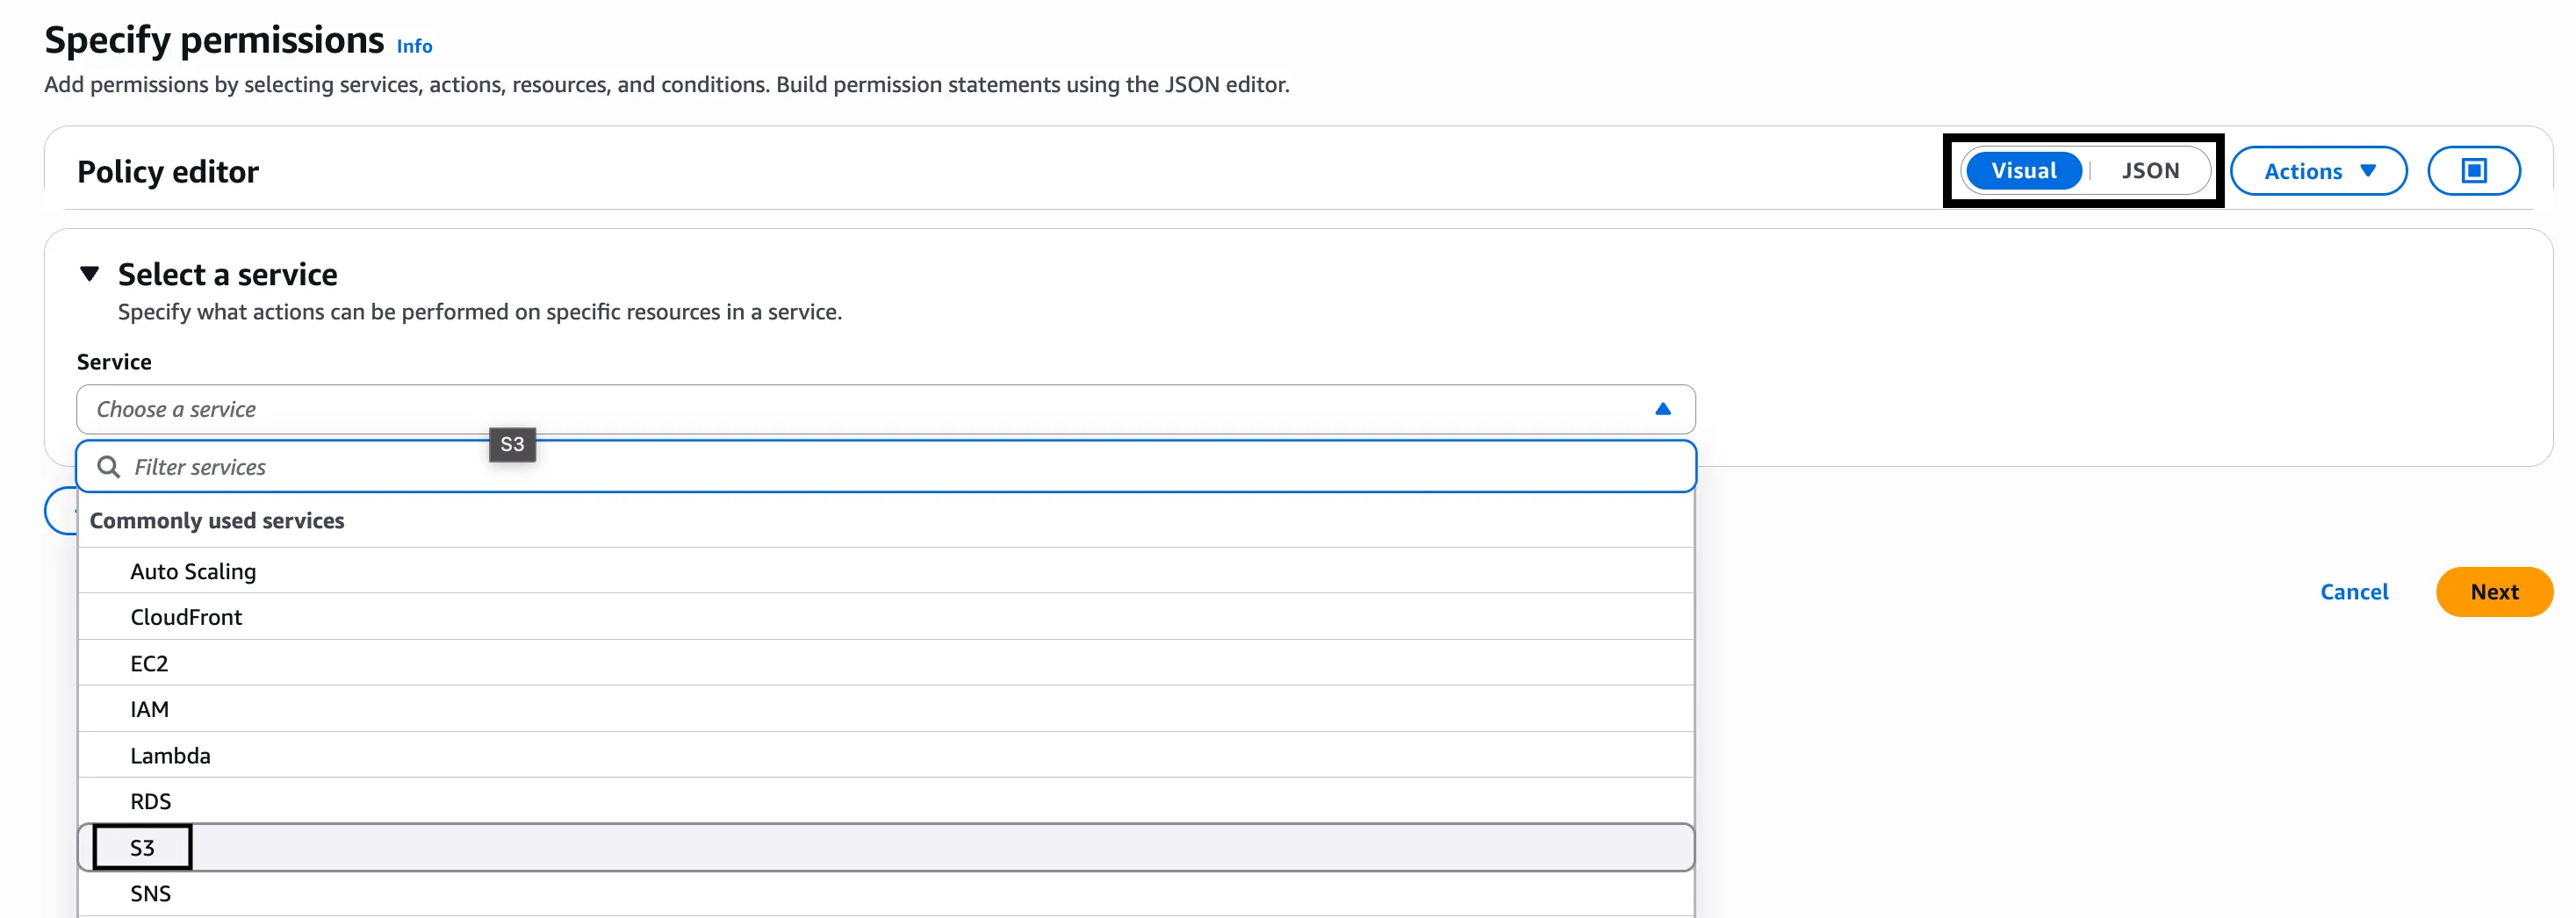Switch policy editor to Visual mode
This screenshot has height=918, width=2576.
click(2023, 171)
